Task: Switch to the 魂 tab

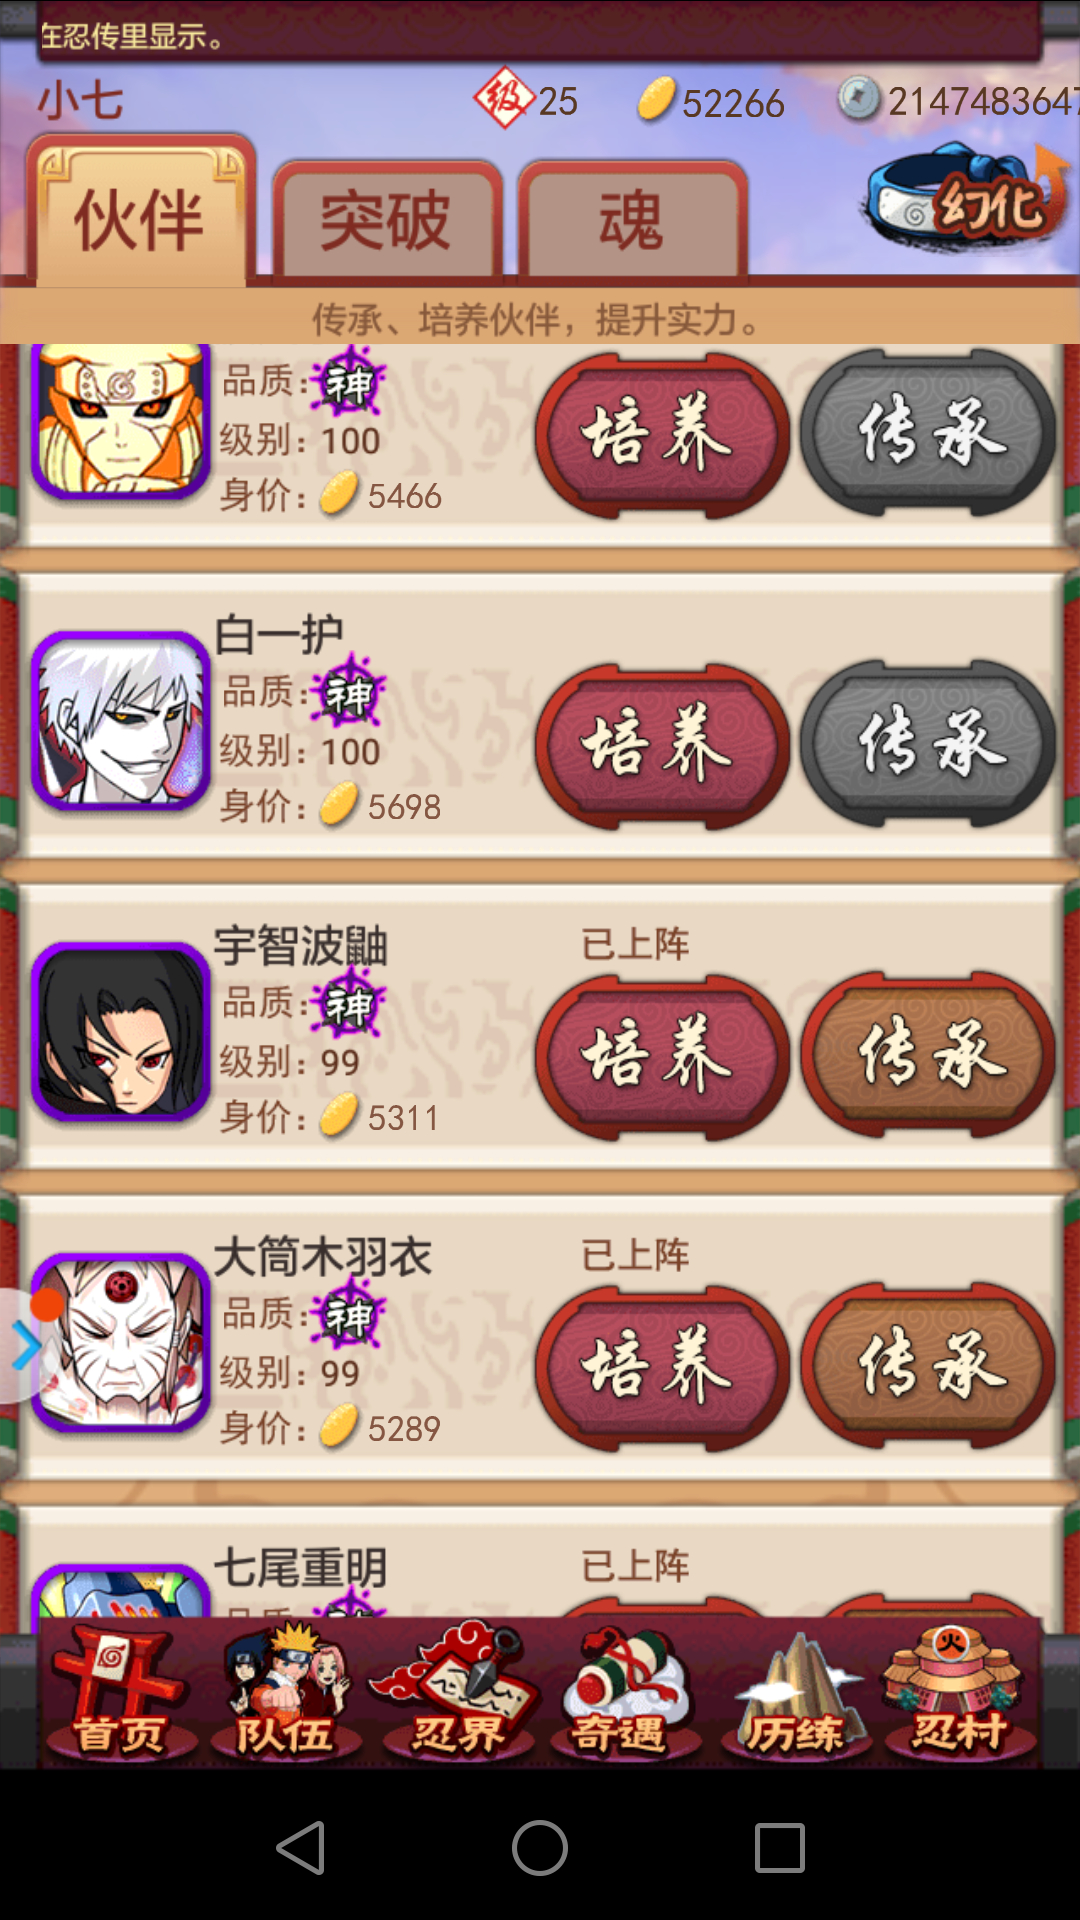Action: coord(632,219)
